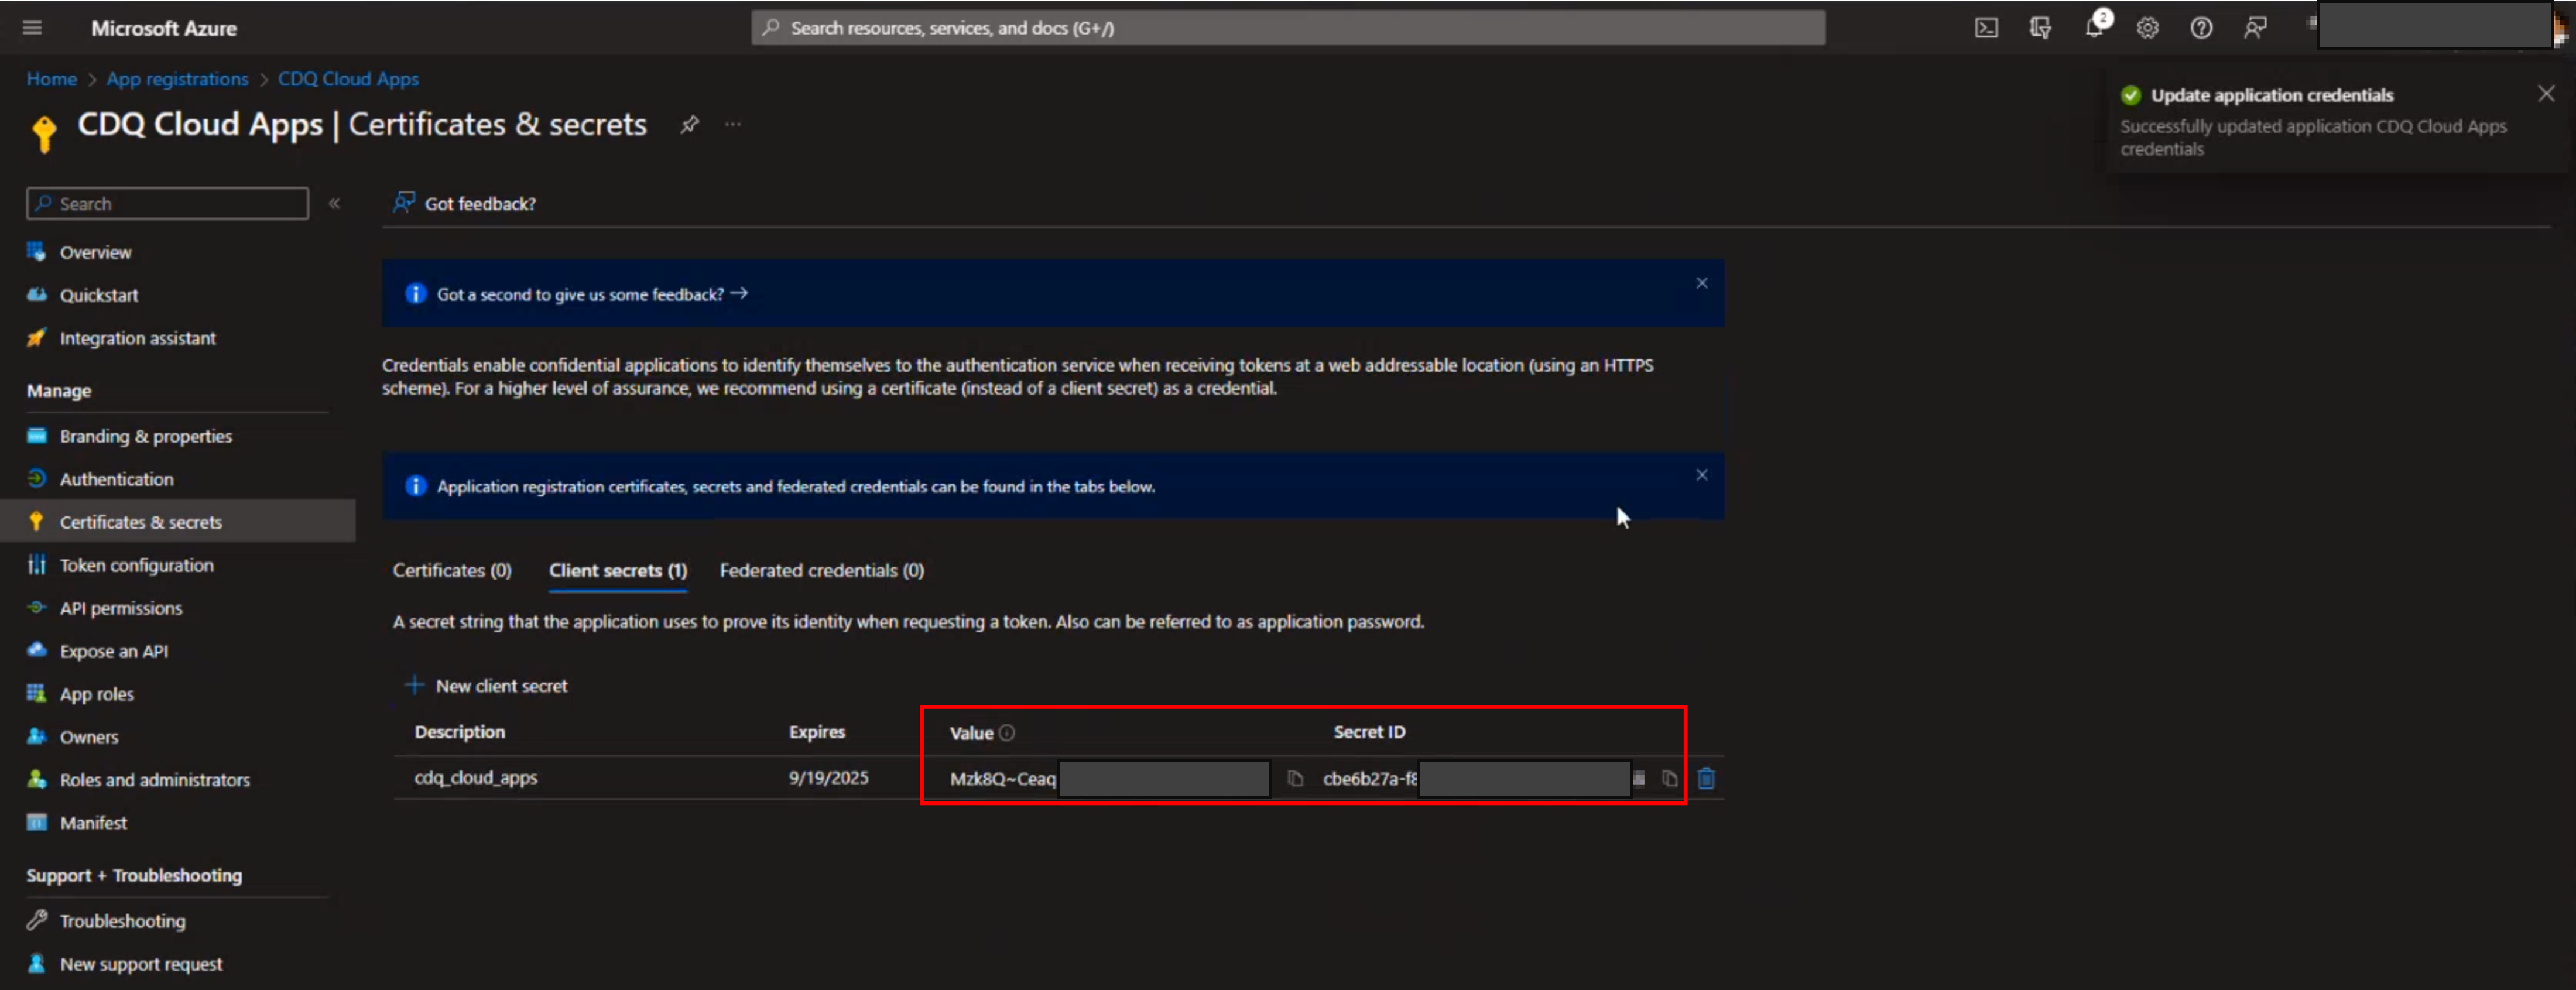Select the Client secrets (1) tab
This screenshot has width=2576, height=990.
pos(618,570)
